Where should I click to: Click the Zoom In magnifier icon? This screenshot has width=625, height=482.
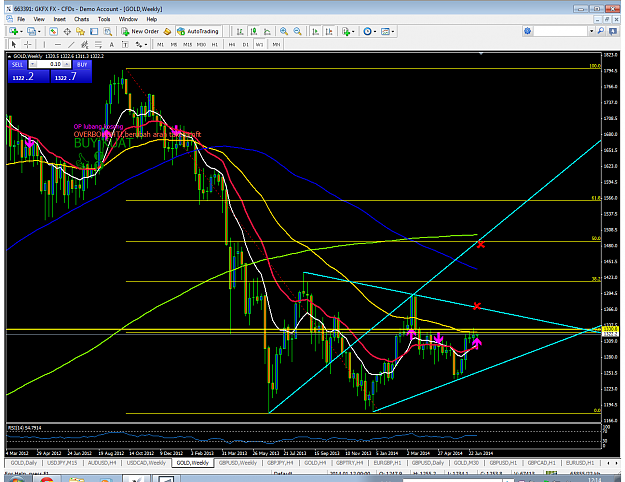pyautogui.click(x=284, y=31)
